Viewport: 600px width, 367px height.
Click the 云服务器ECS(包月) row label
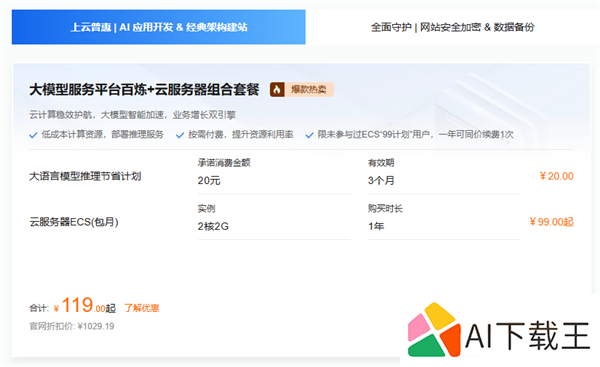coord(74,222)
